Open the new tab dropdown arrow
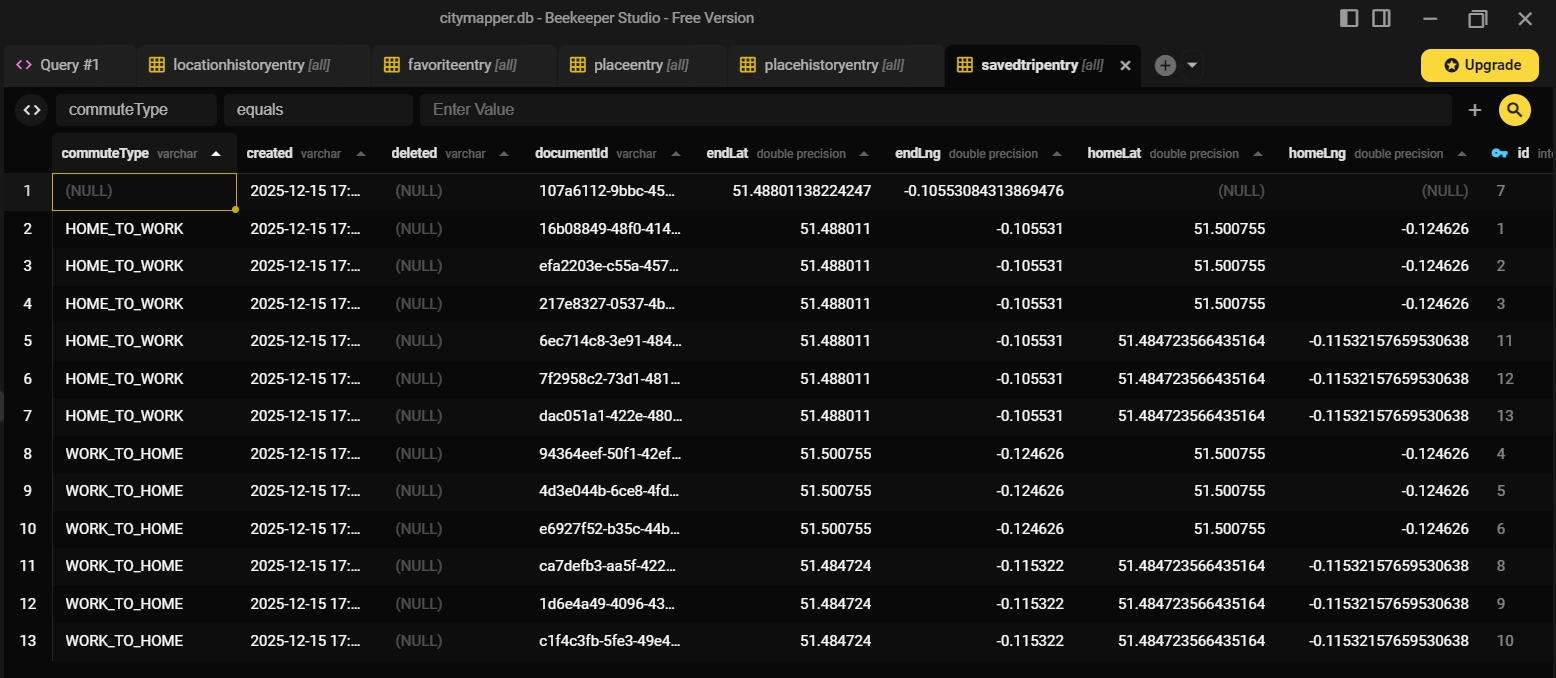Viewport: 1556px width, 678px height. 1192,65
